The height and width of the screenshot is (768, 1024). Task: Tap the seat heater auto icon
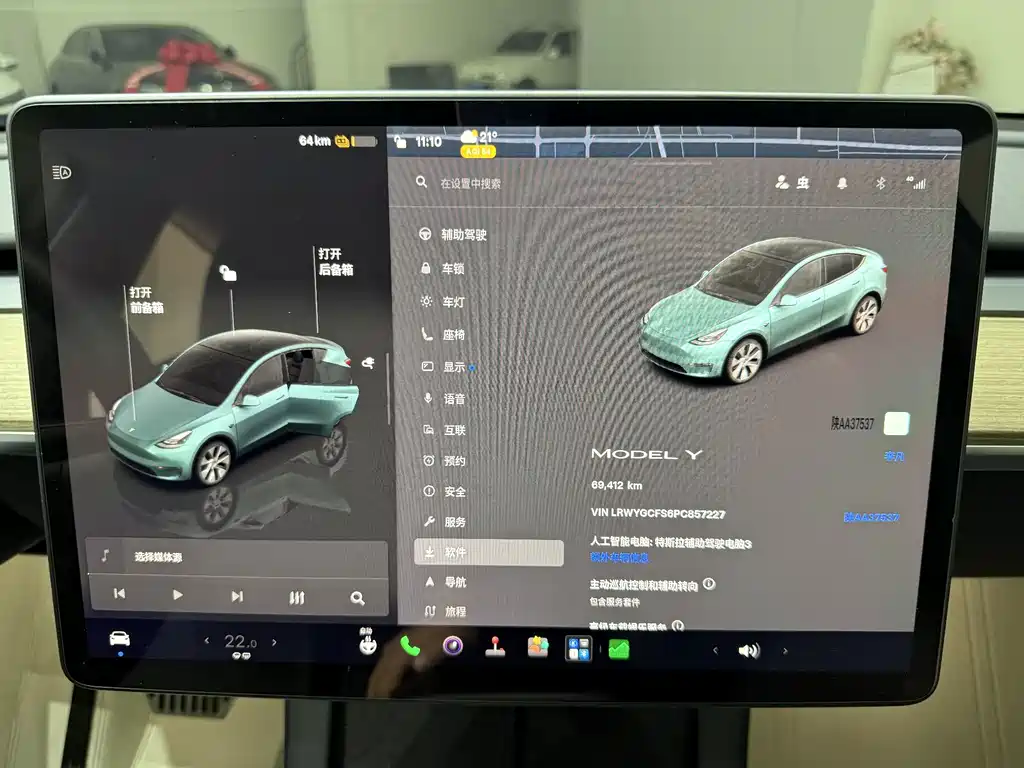pyautogui.click(x=368, y=642)
